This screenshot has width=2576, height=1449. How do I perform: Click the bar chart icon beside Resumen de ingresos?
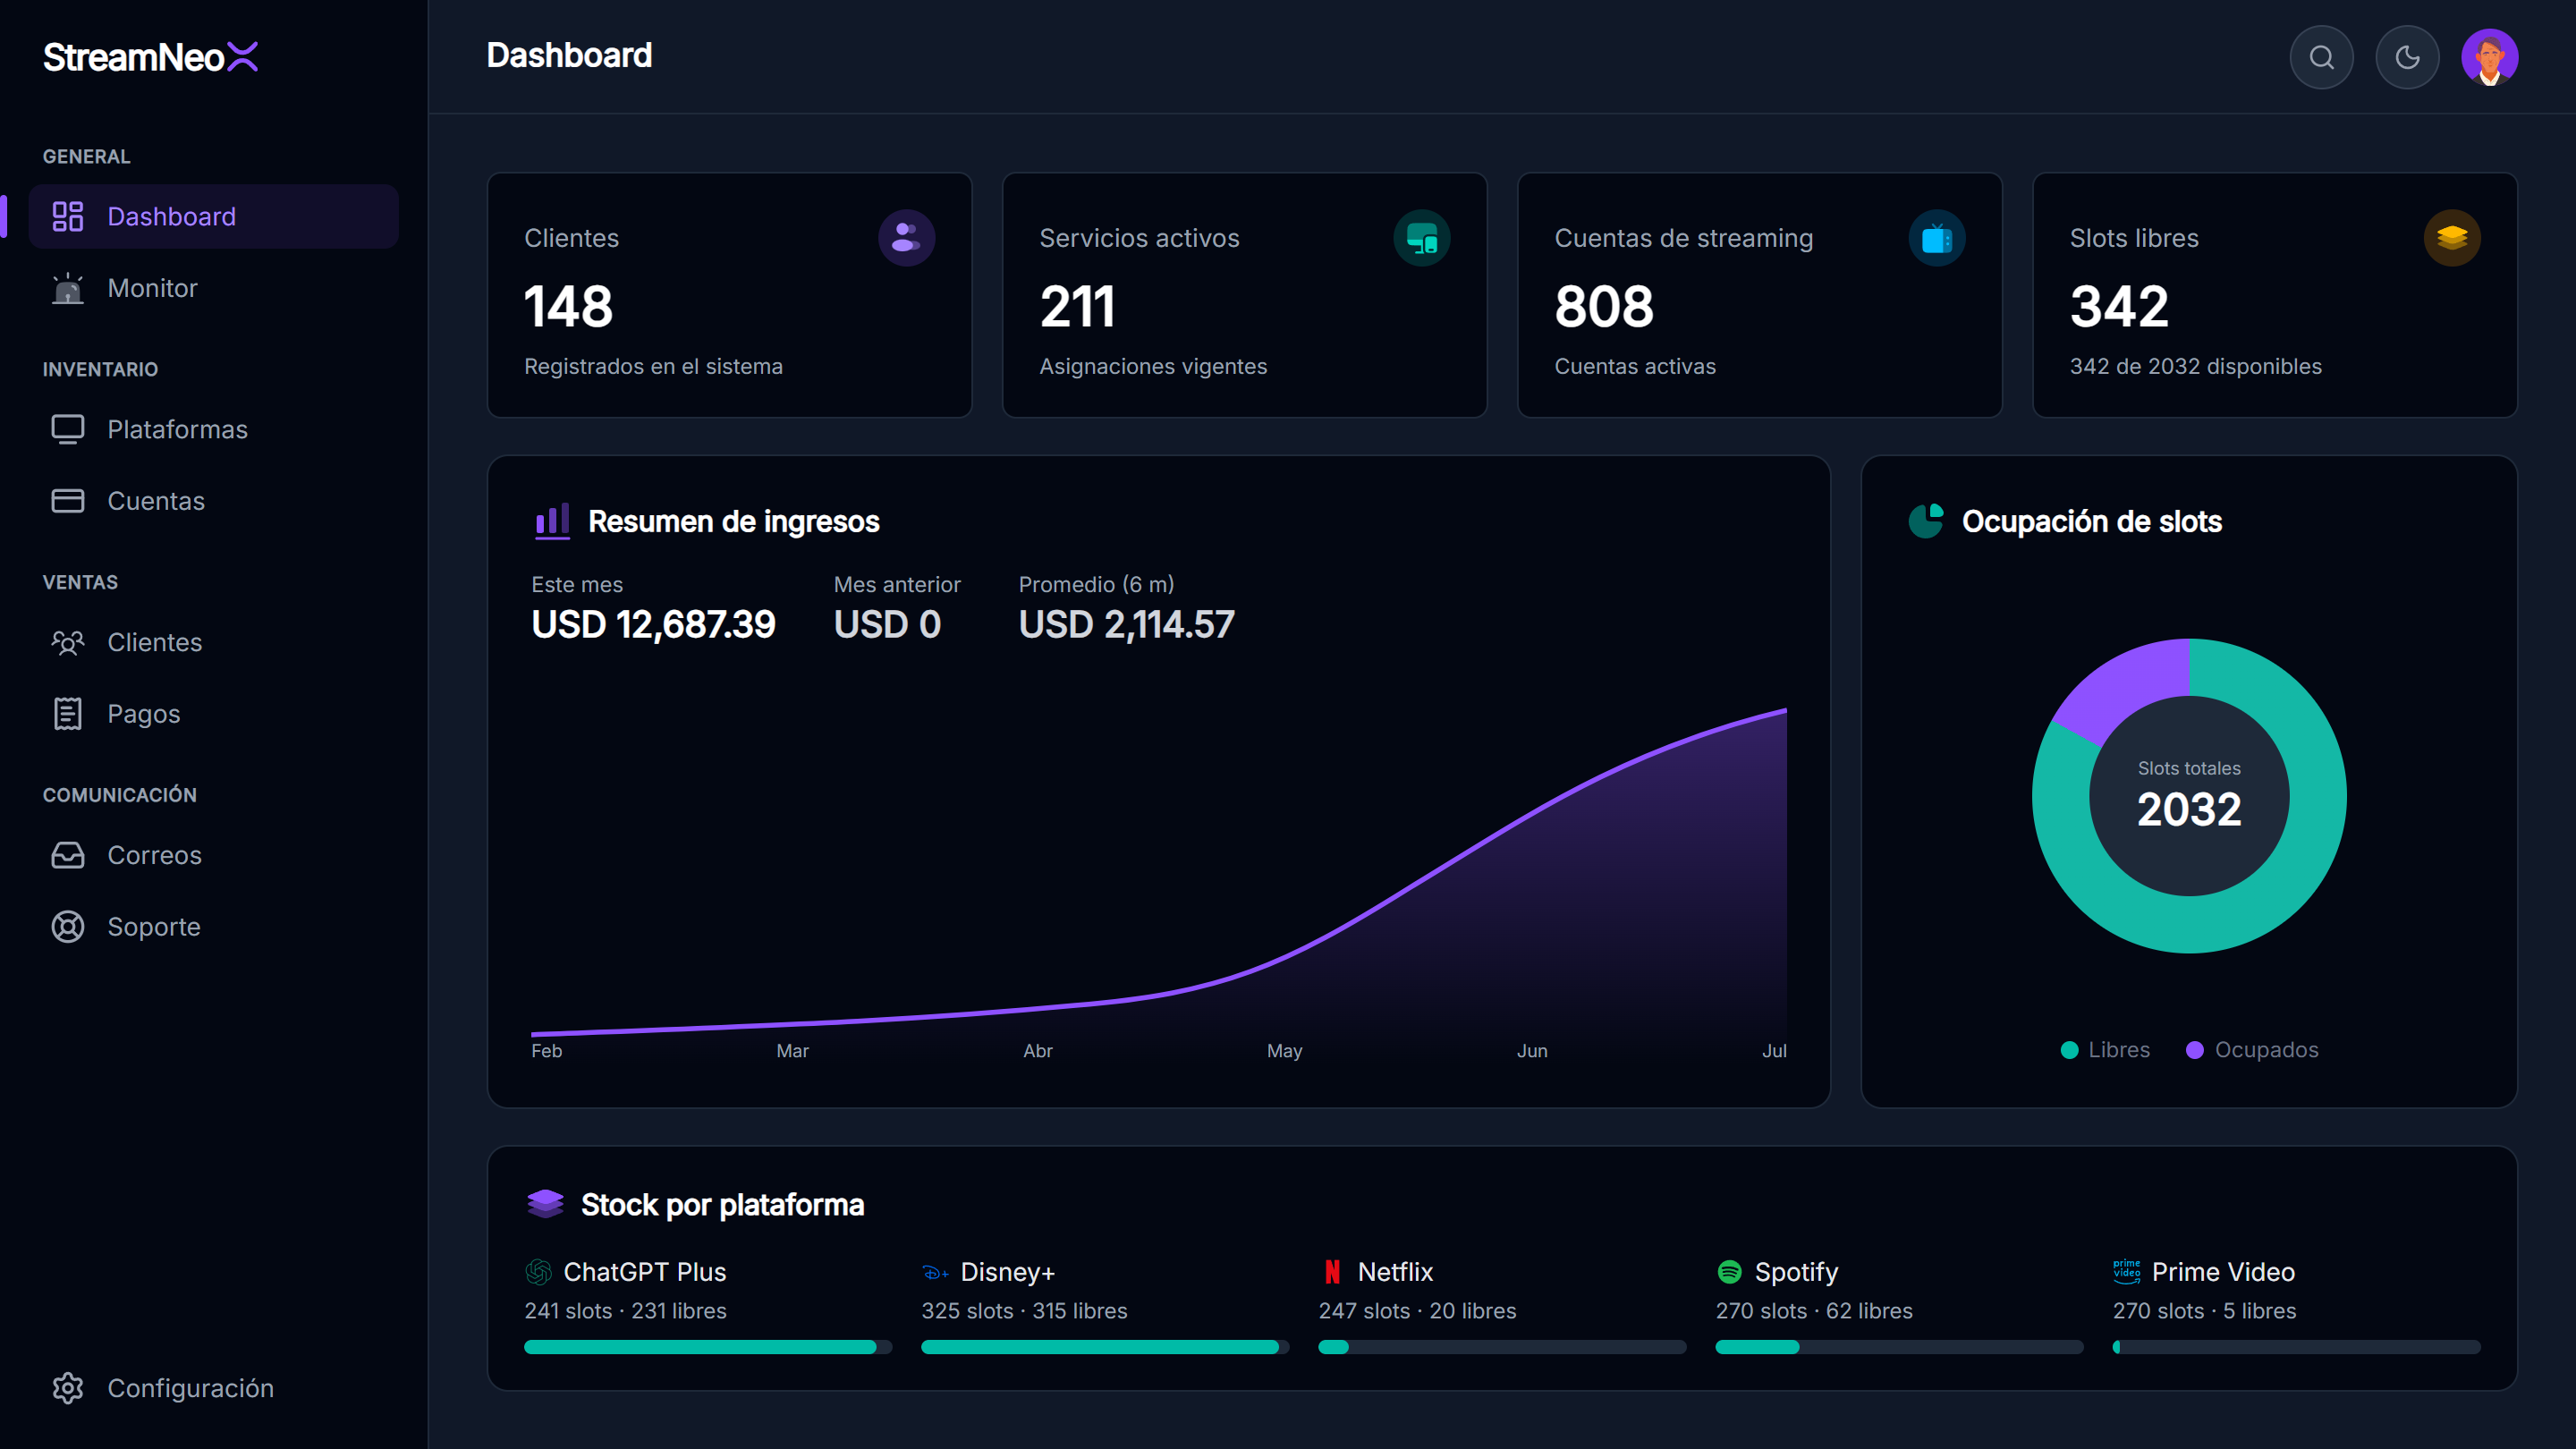[552, 521]
